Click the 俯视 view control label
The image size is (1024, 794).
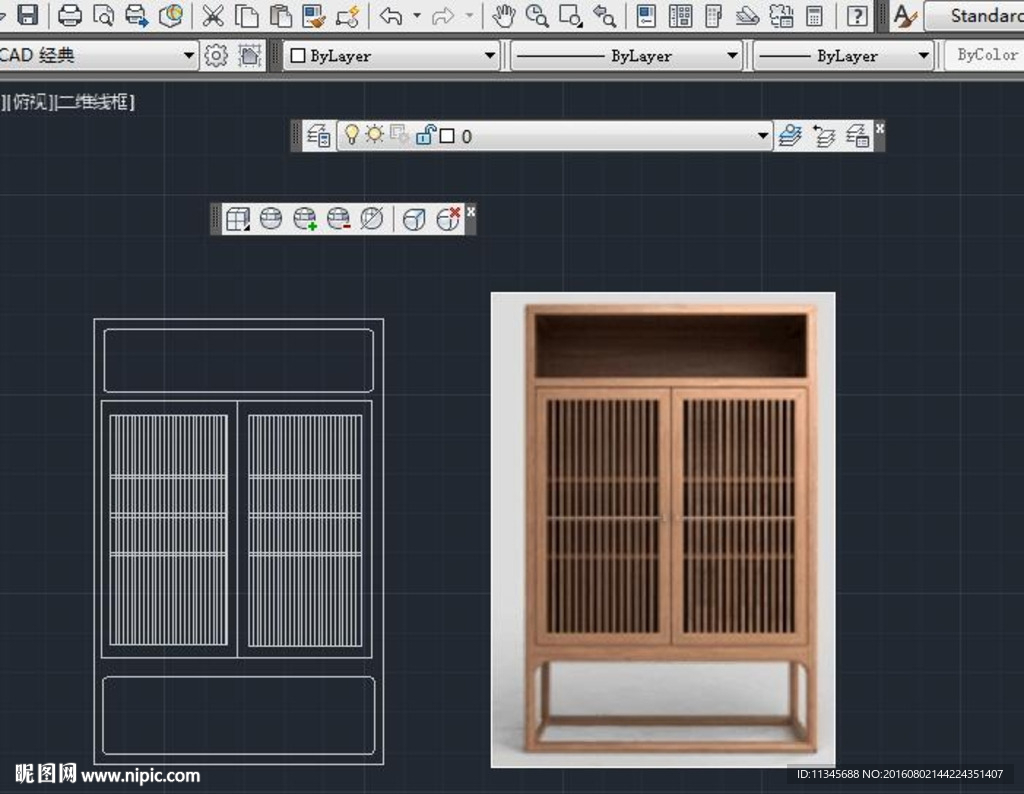tap(31, 102)
